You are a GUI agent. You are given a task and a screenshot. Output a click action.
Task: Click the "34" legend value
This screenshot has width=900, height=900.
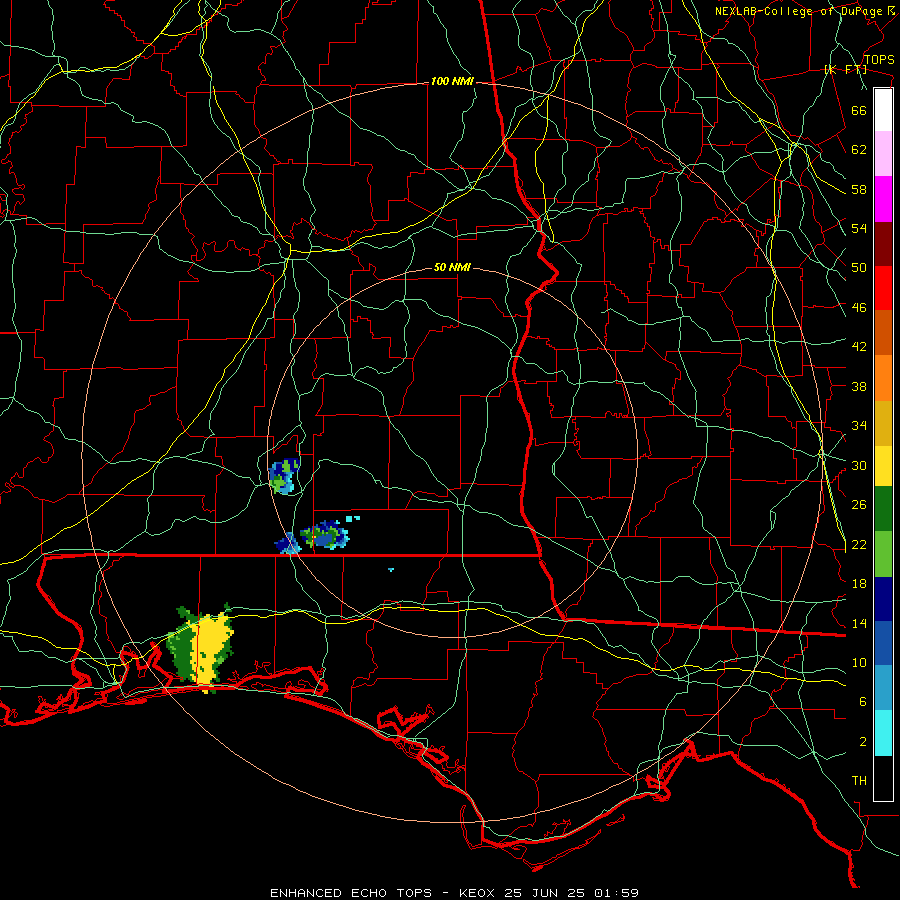tap(859, 426)
